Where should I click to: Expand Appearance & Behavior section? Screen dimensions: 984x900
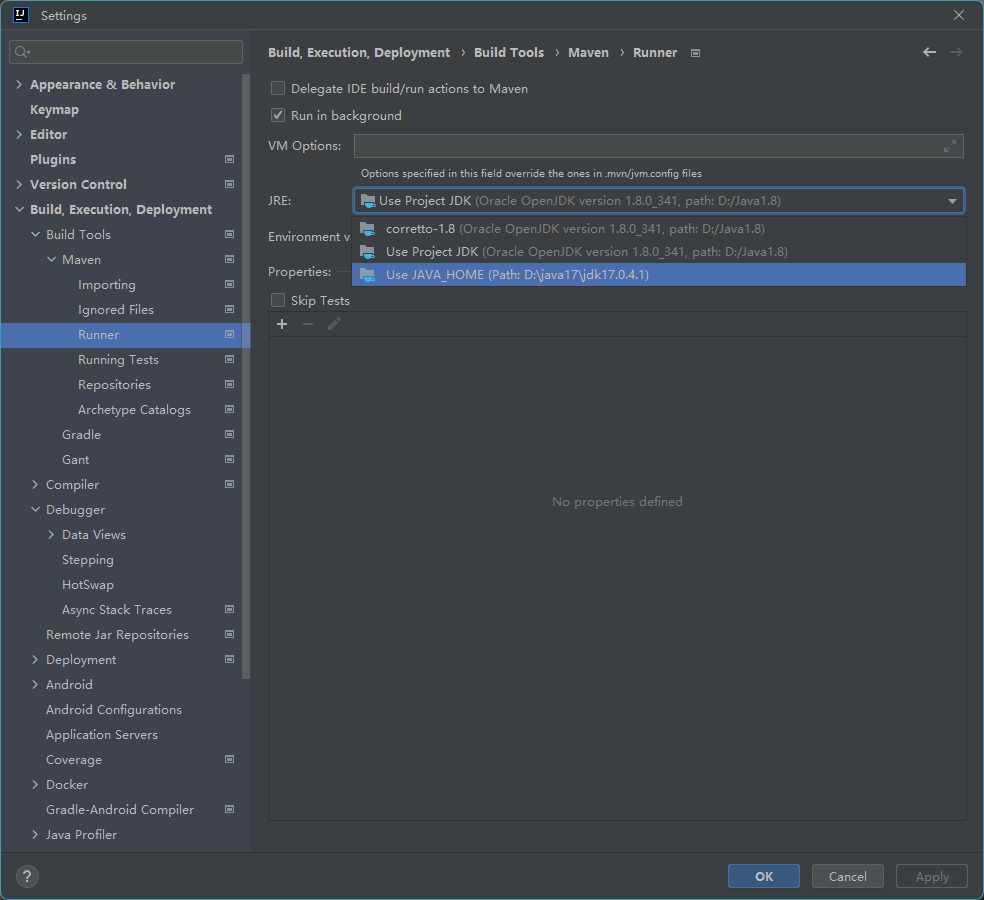(x=19, y=85)
